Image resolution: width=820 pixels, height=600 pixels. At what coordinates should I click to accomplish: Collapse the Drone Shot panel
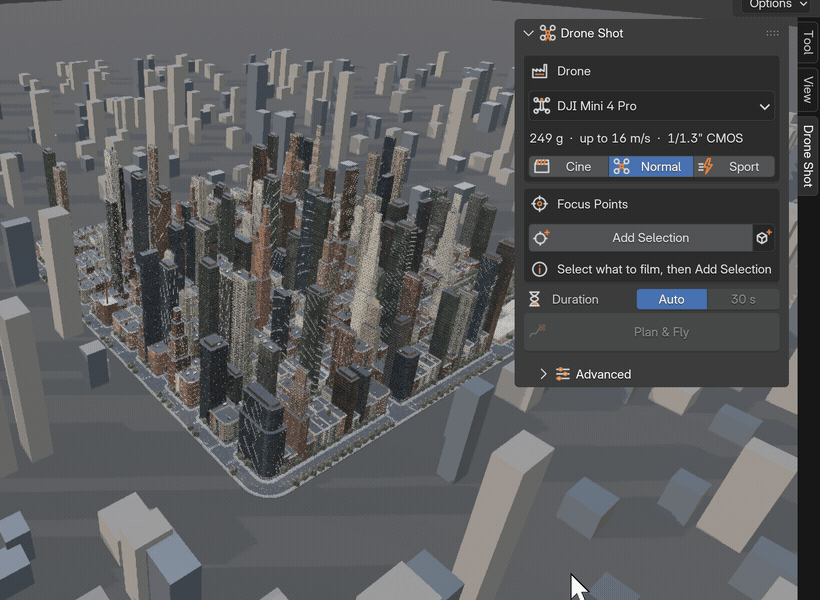tap(528, 33)
